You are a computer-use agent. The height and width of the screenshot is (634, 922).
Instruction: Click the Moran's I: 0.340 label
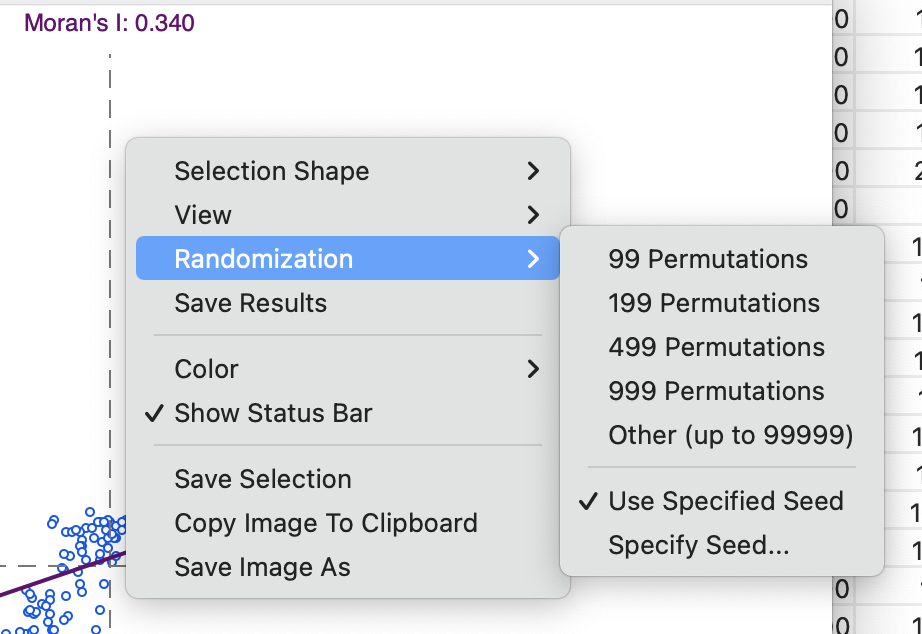(x=109, y=23)
